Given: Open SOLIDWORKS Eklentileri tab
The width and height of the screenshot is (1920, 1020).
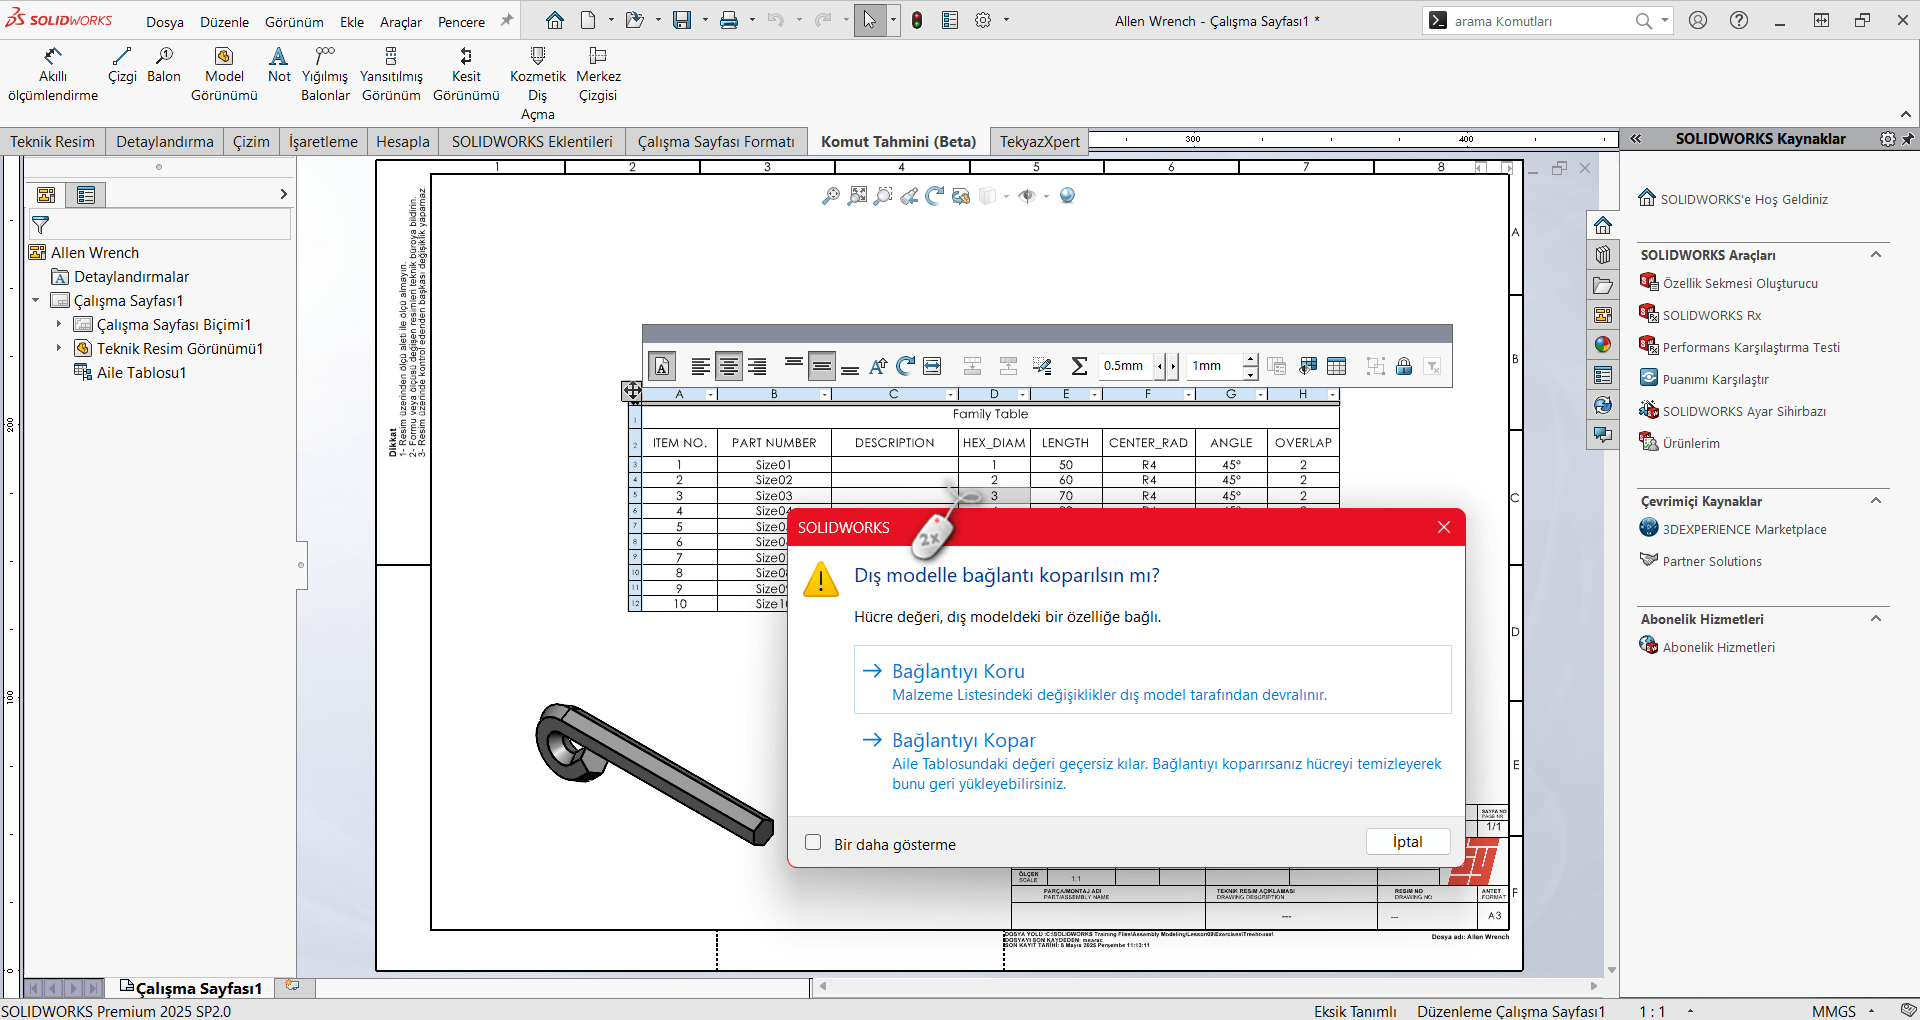Looking at the screenshot, I should 532,141.
